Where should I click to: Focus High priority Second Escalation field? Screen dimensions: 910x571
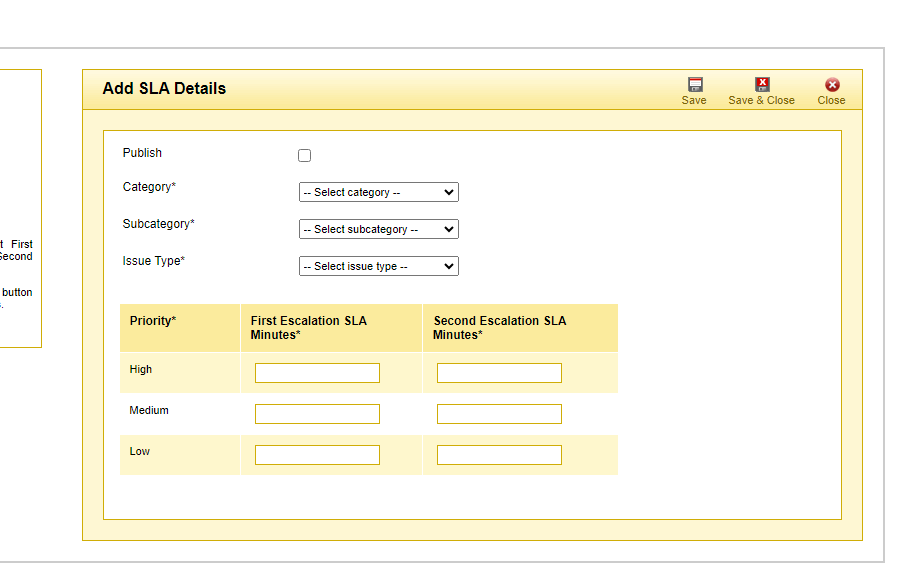pos(499,373)
